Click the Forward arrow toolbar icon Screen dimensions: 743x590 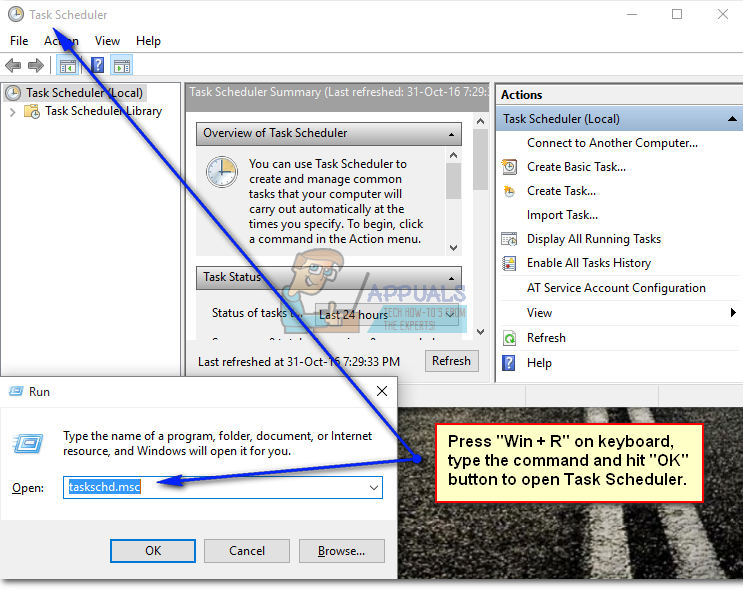click(x=36, y=65)
